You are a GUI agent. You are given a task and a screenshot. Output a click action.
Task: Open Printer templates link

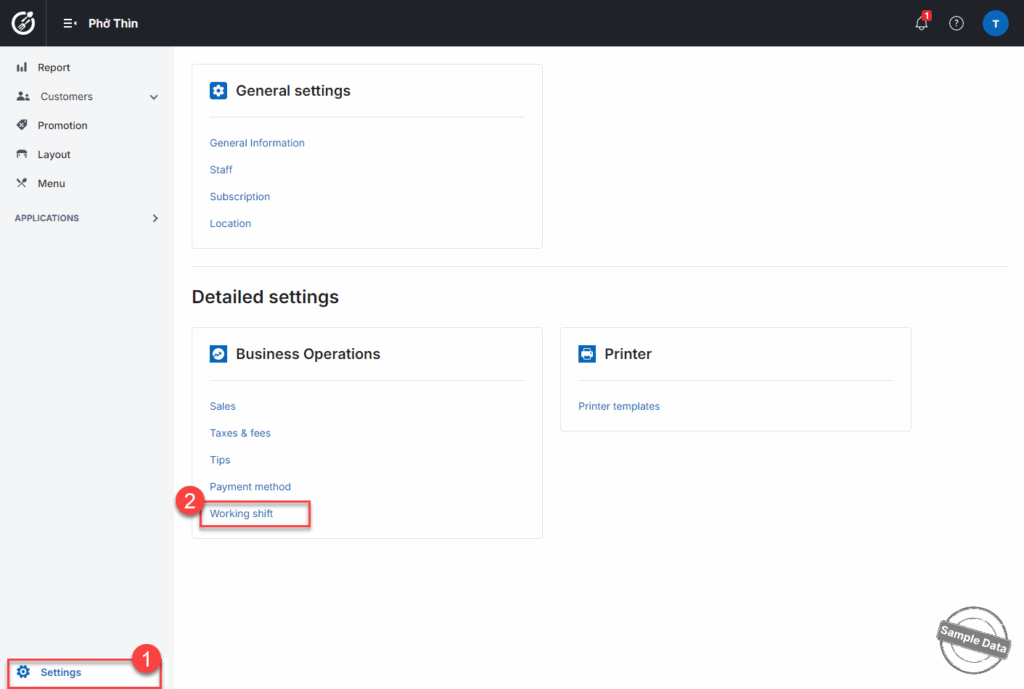point(619,406)
